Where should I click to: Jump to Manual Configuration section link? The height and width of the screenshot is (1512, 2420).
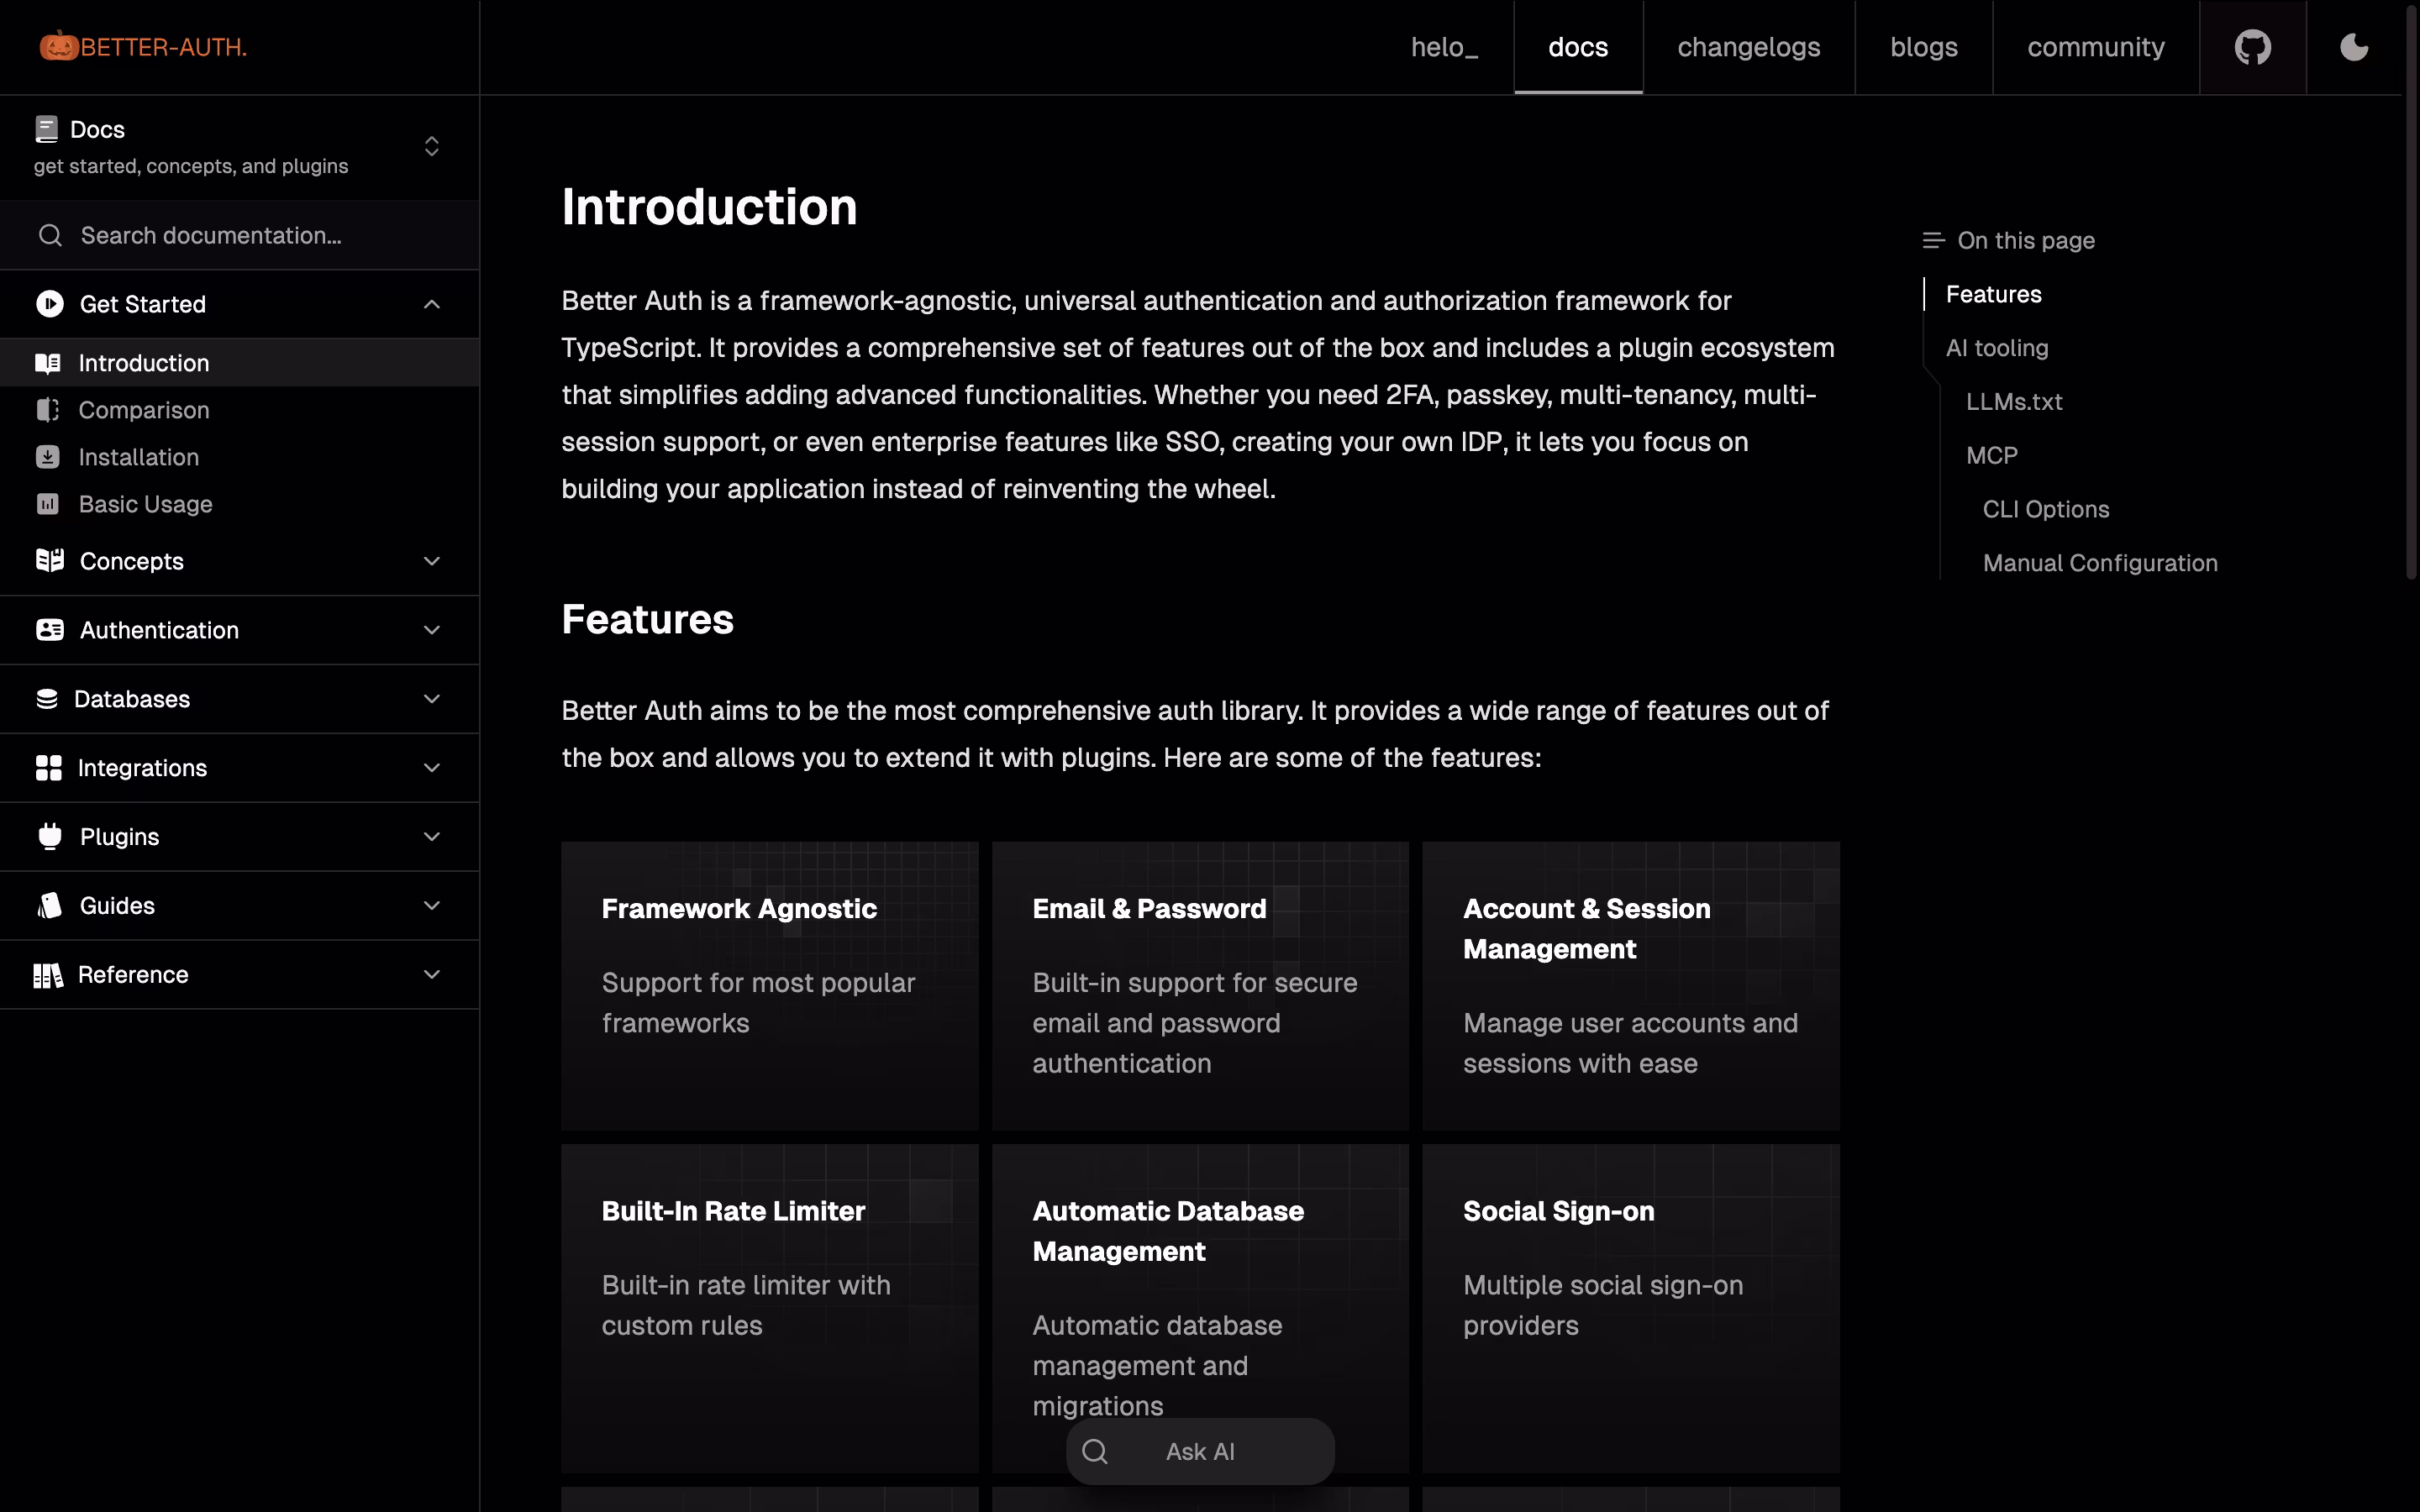click(x=2099, y=563)
